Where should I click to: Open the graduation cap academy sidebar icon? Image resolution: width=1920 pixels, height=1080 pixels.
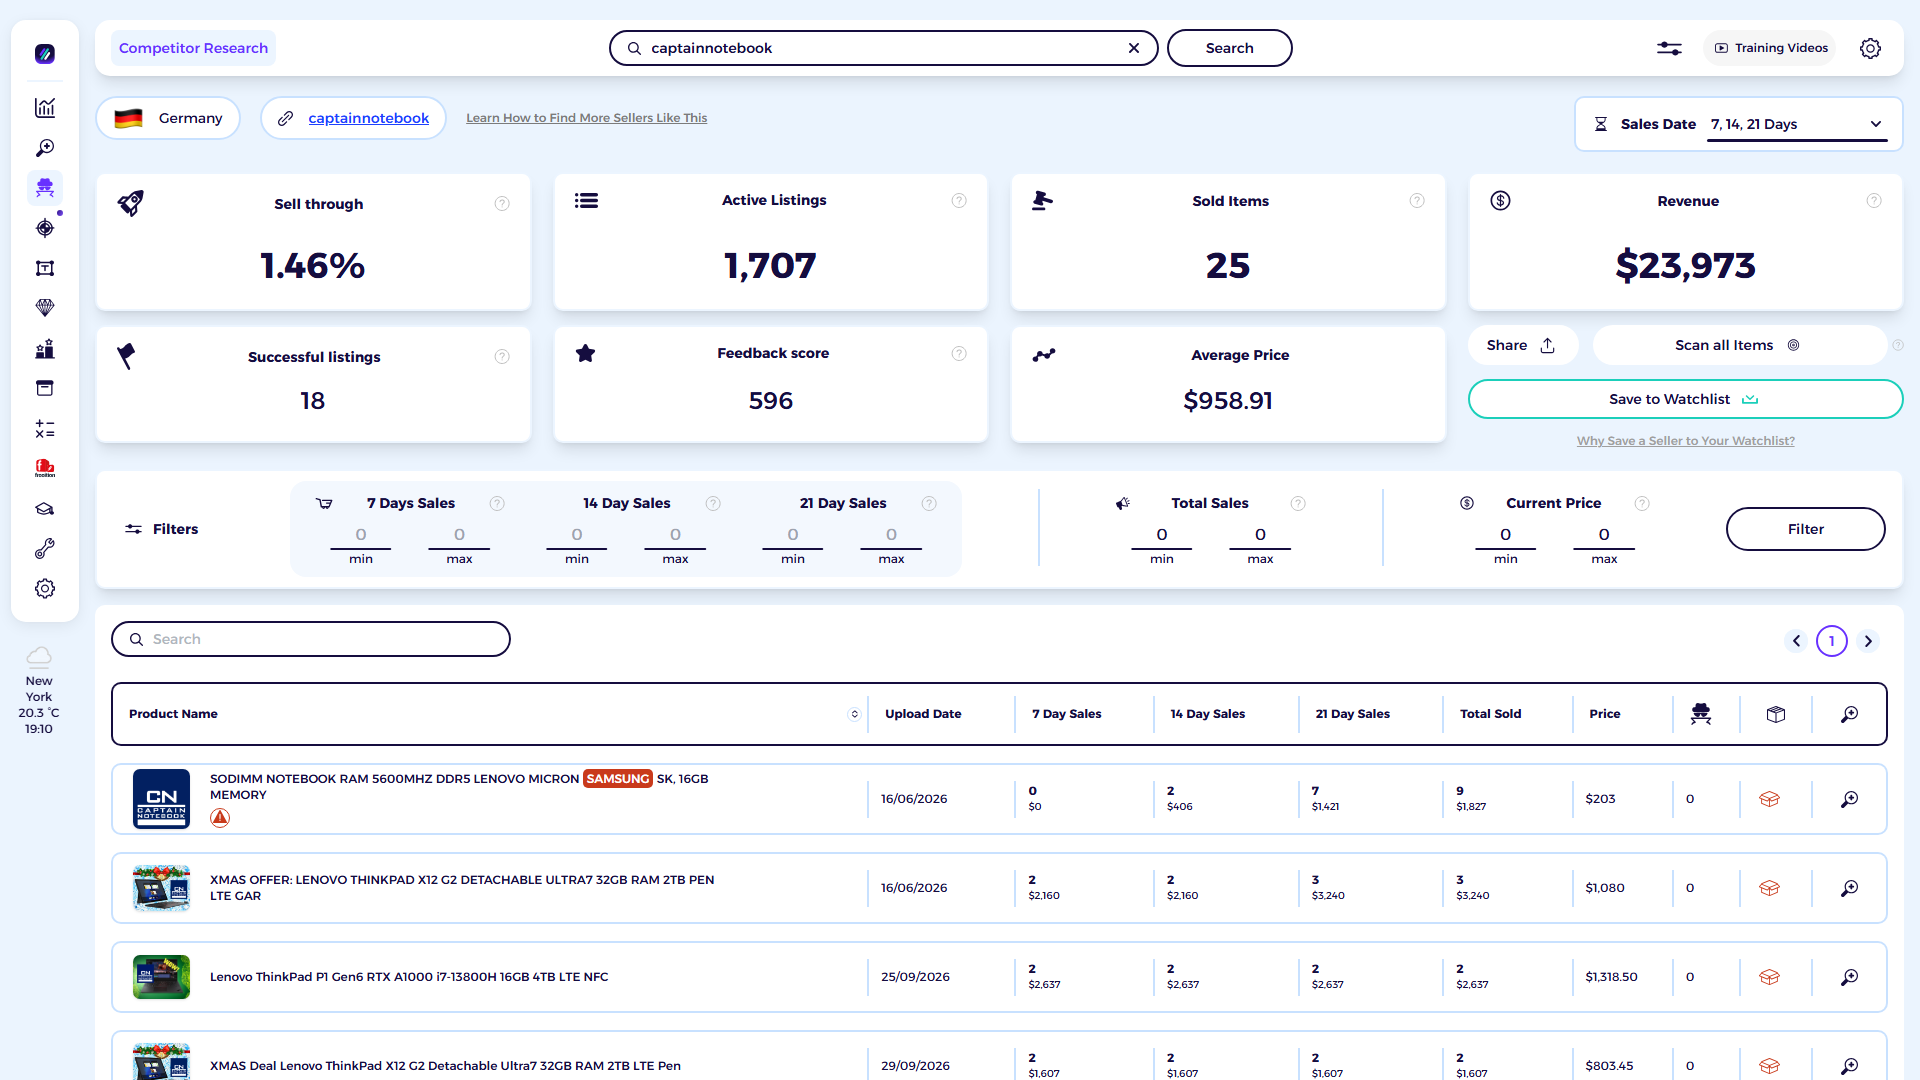pos(45,509)
